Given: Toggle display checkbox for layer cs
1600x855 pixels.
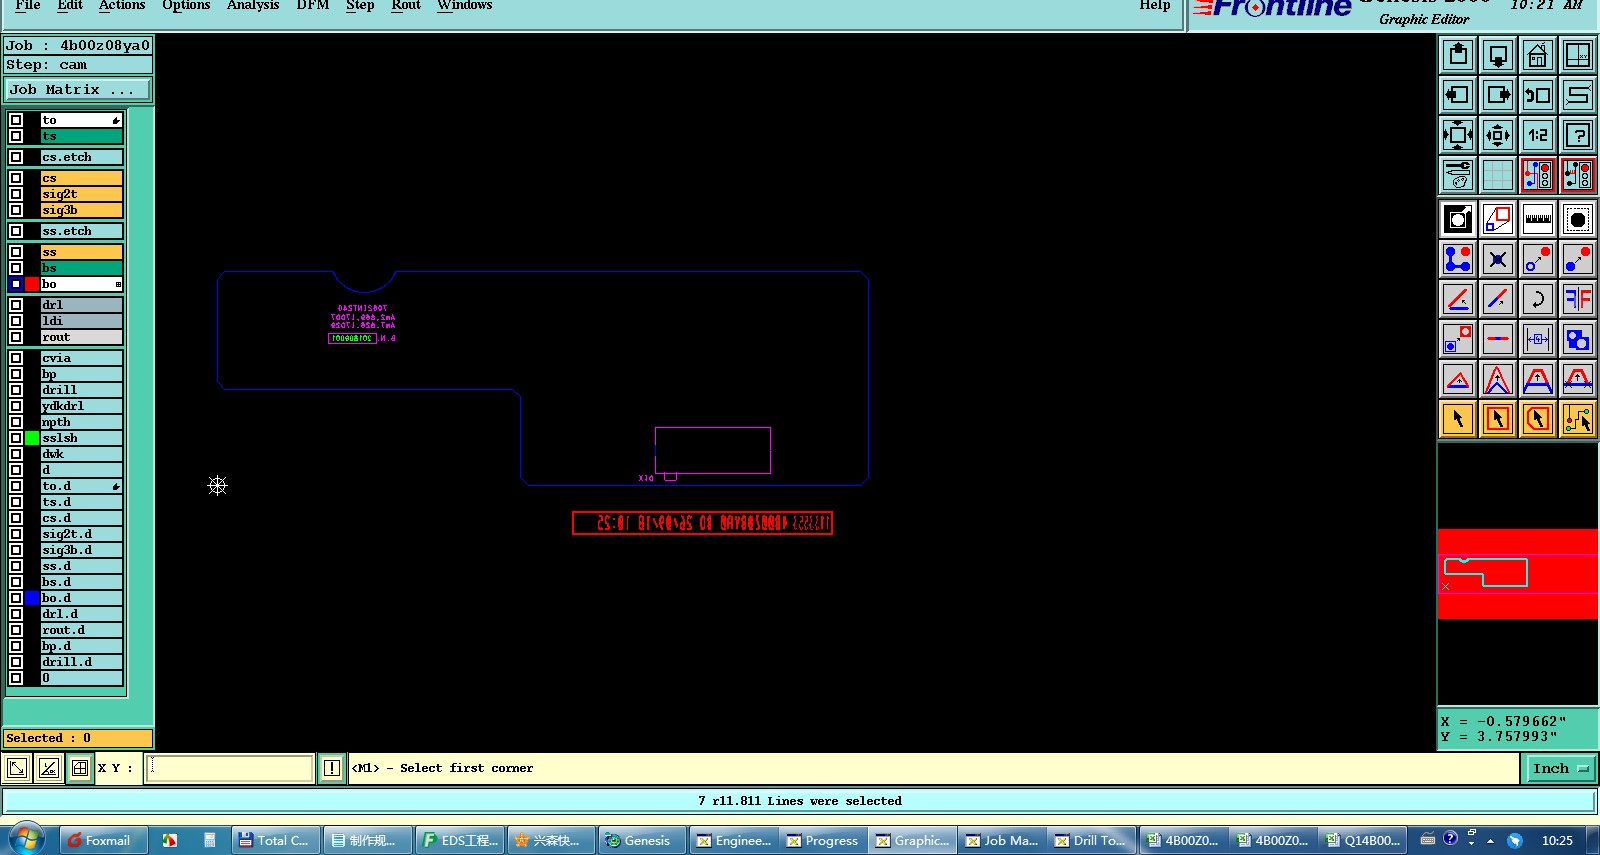Looking at the screenshot, I should [x=16, y=178].
